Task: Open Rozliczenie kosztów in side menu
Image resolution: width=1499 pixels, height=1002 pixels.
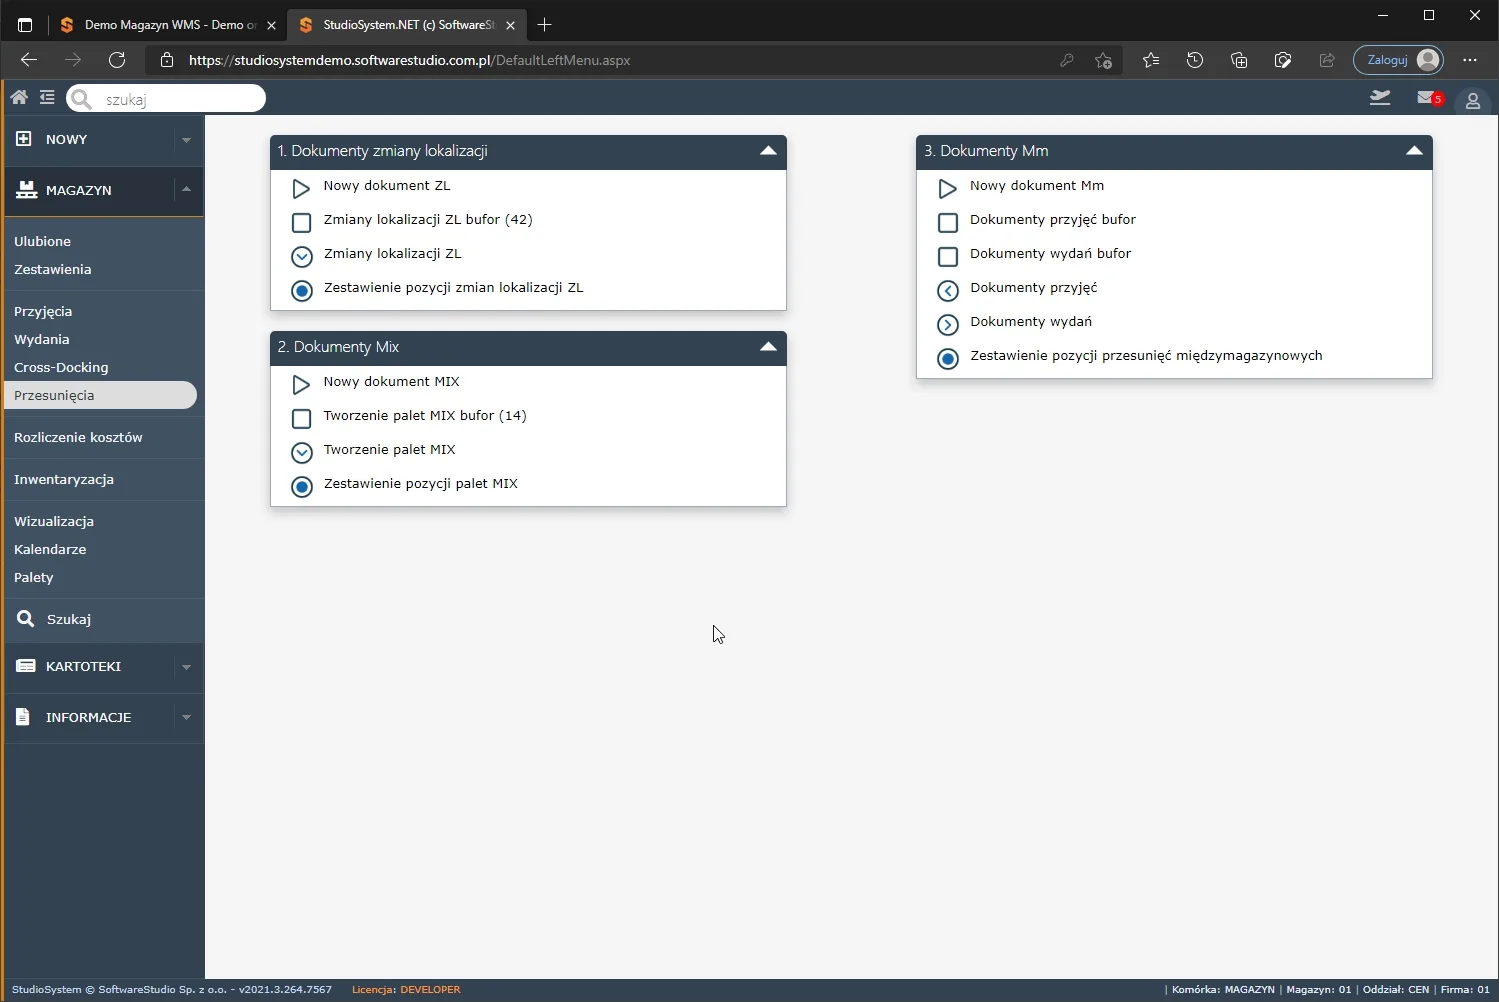Action: pyautogui.click(x=78, y=437)
